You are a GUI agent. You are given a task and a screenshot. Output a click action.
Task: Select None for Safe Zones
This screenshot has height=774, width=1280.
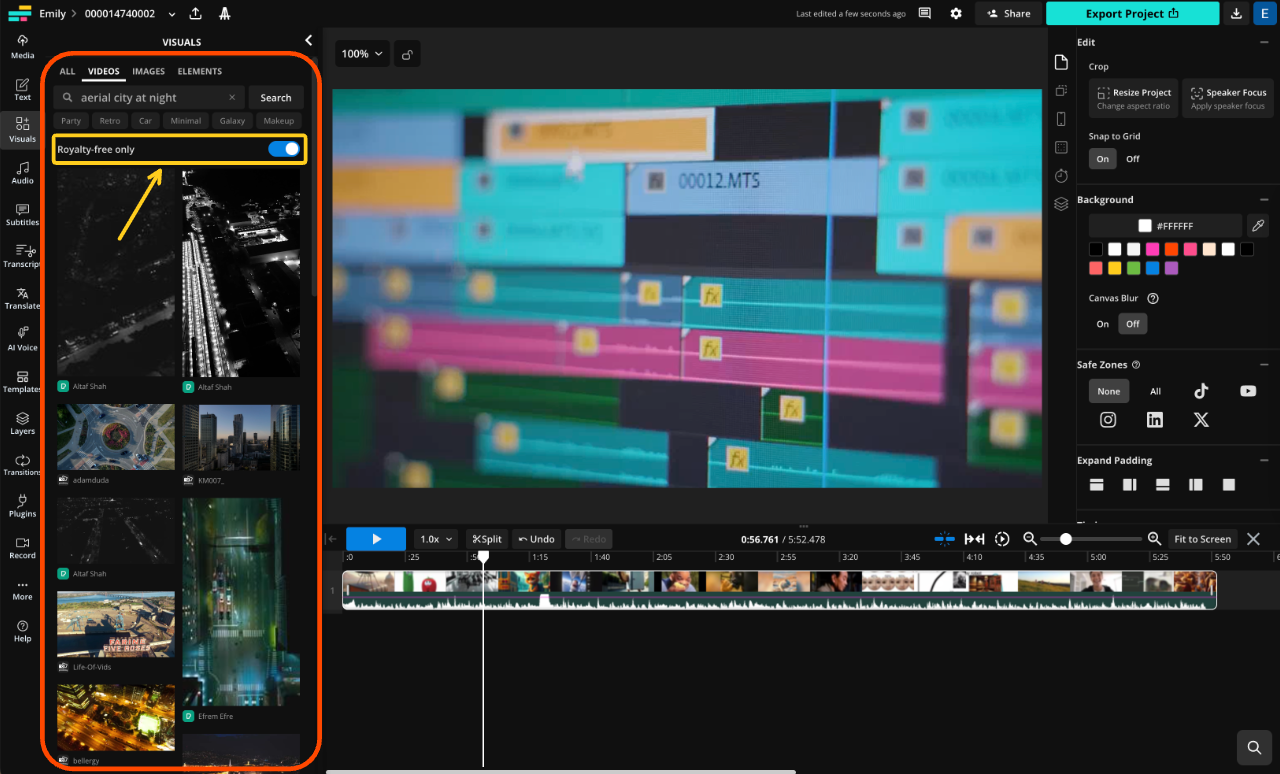click(x=1109, y=391)
